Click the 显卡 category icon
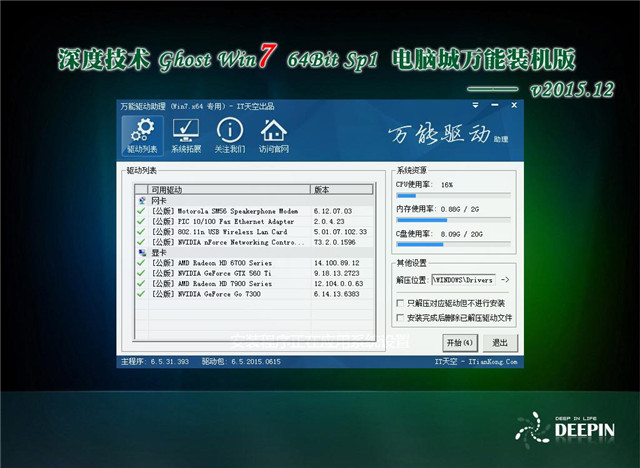 (142, 253)
